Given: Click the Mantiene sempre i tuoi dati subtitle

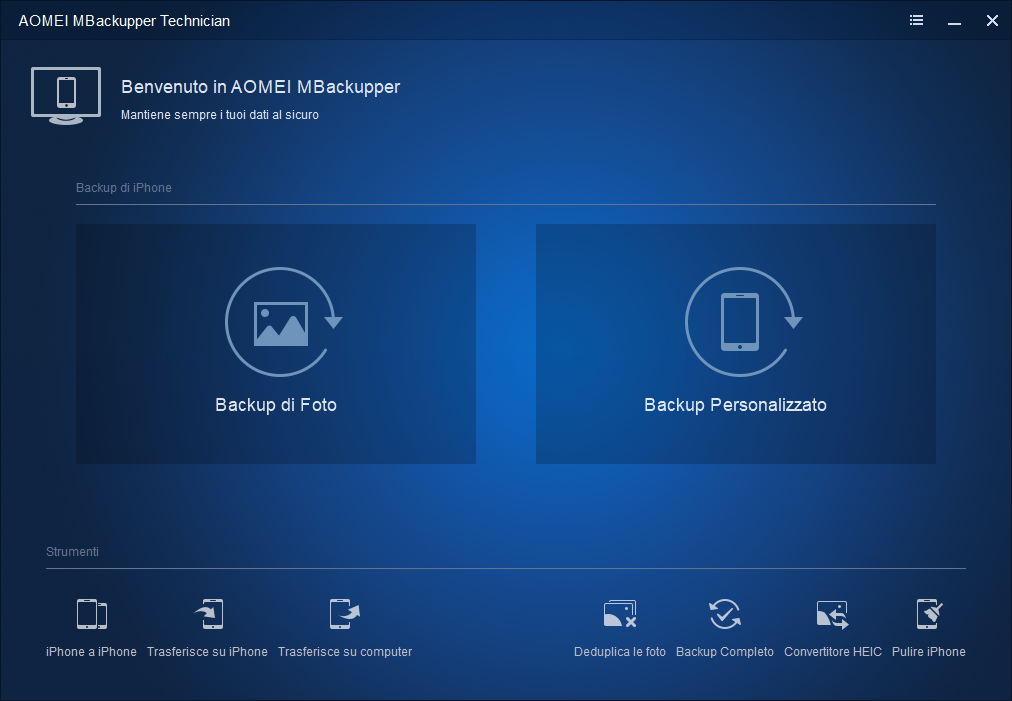Looking at the screenshot, I should 220,115.
